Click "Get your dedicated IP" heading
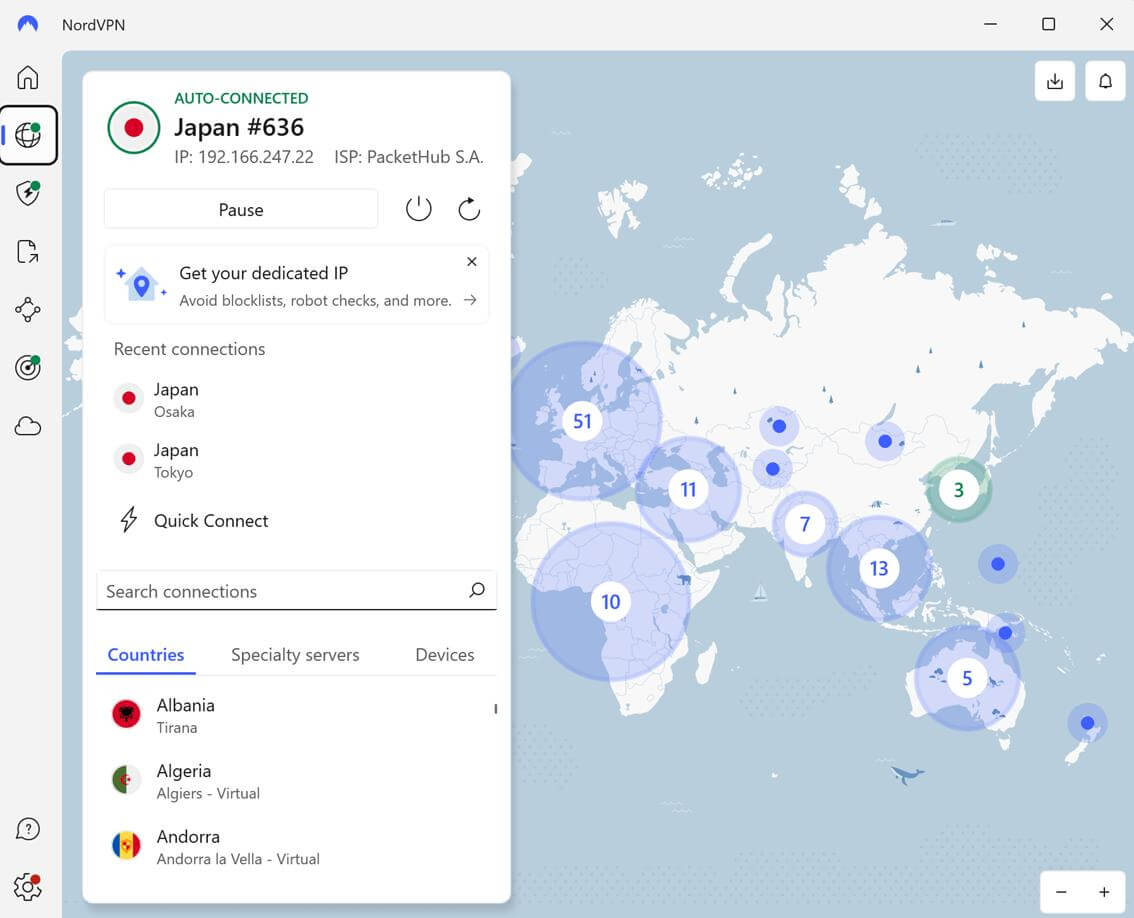Screen dimensions: 1134x918 tap(263, 273)
